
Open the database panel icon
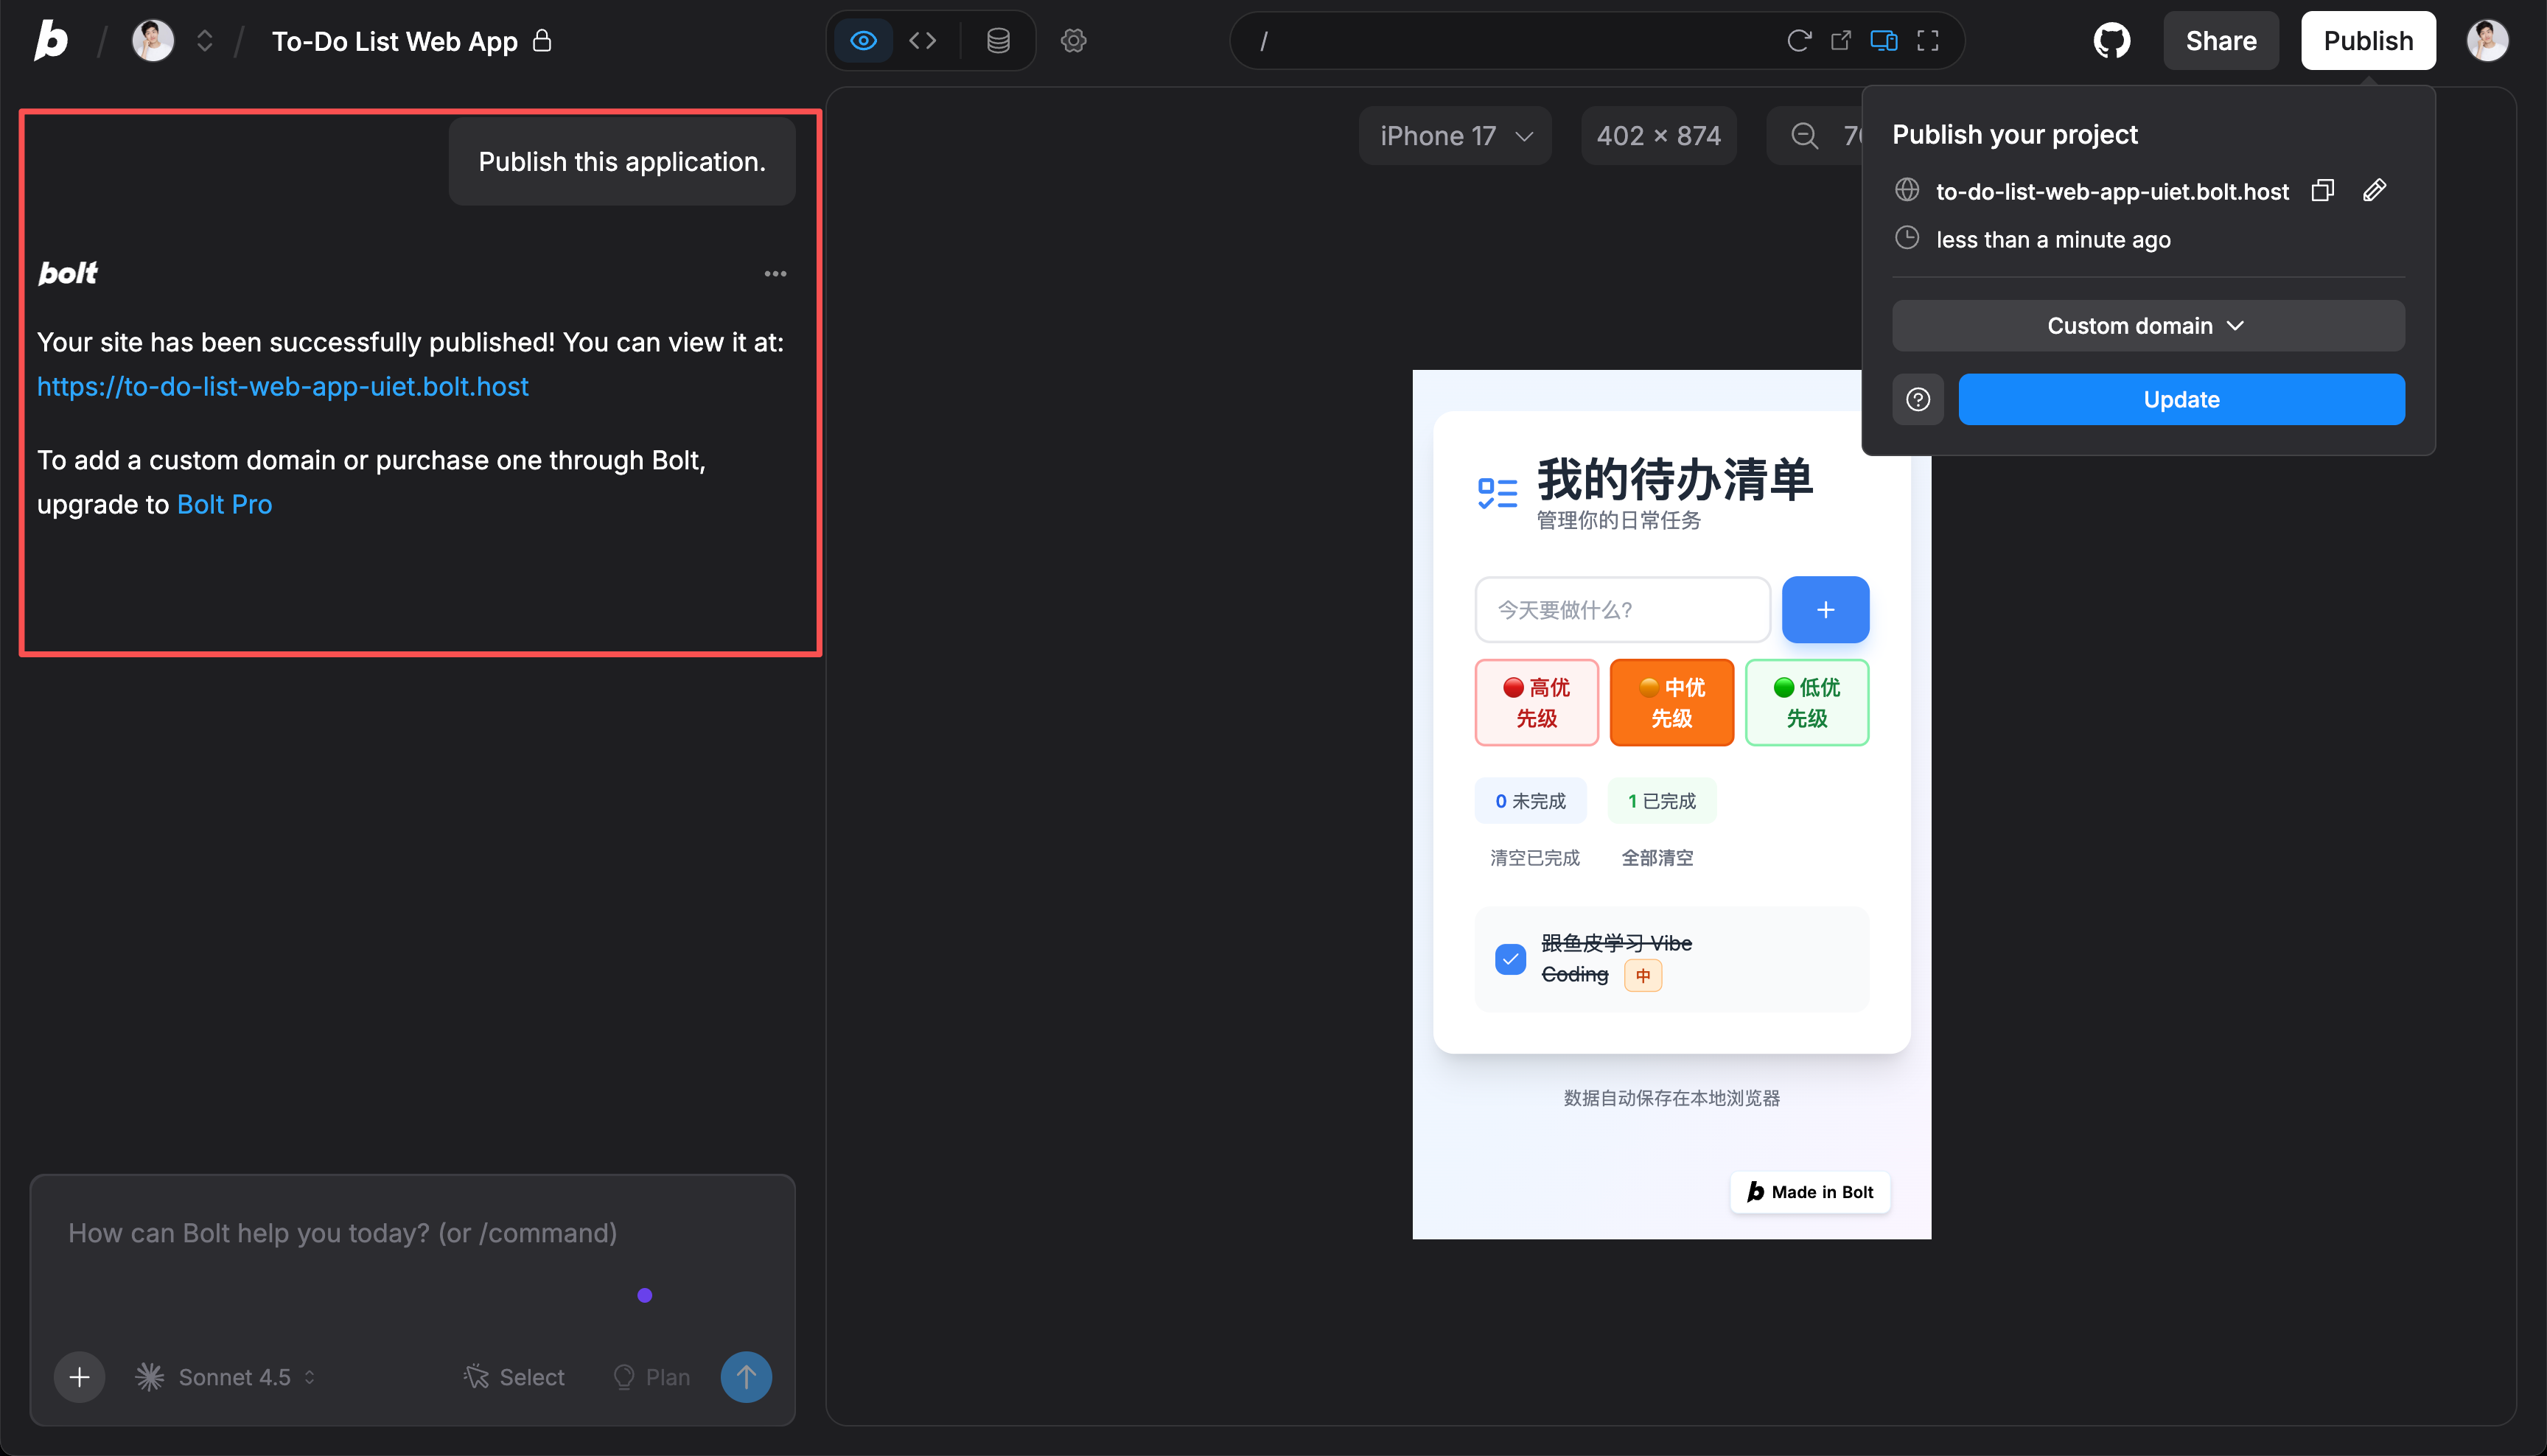pos(998,41)
